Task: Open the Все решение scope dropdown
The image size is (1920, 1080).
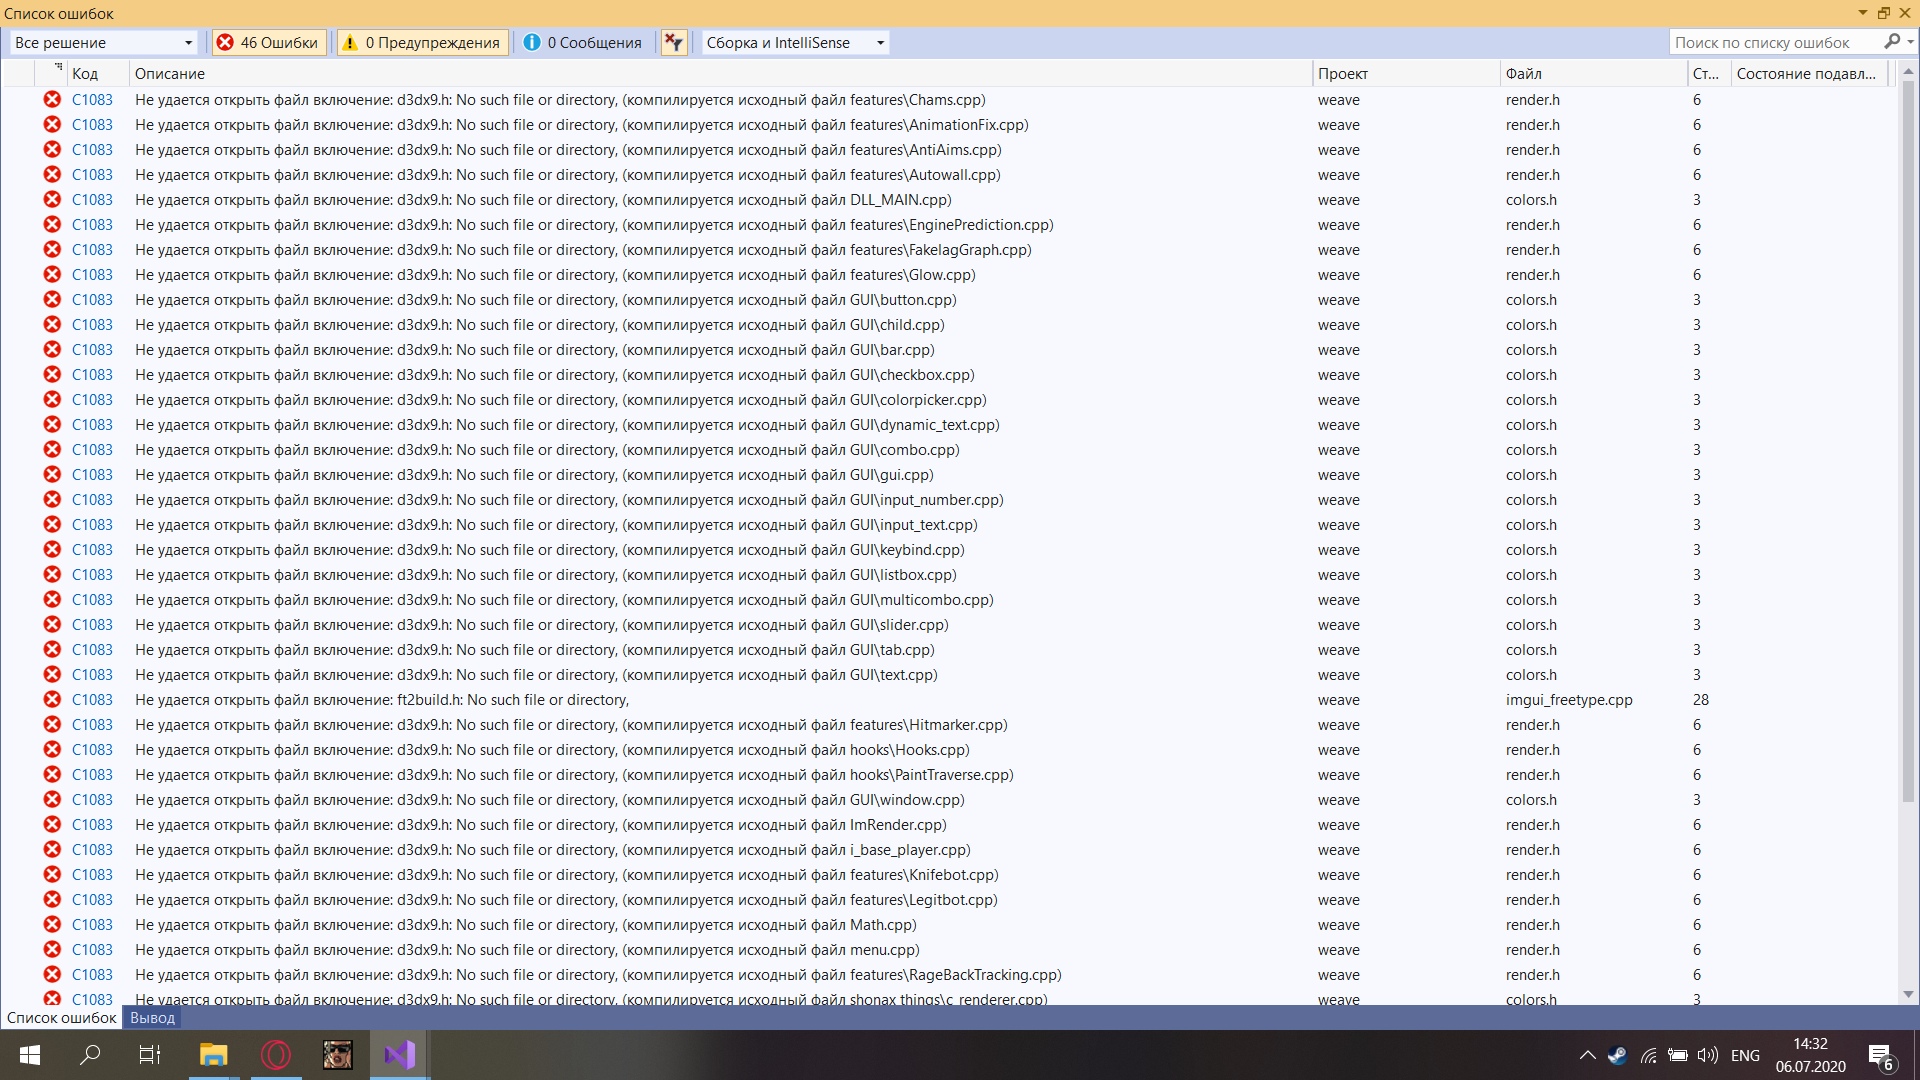Action: pos(103,42)
